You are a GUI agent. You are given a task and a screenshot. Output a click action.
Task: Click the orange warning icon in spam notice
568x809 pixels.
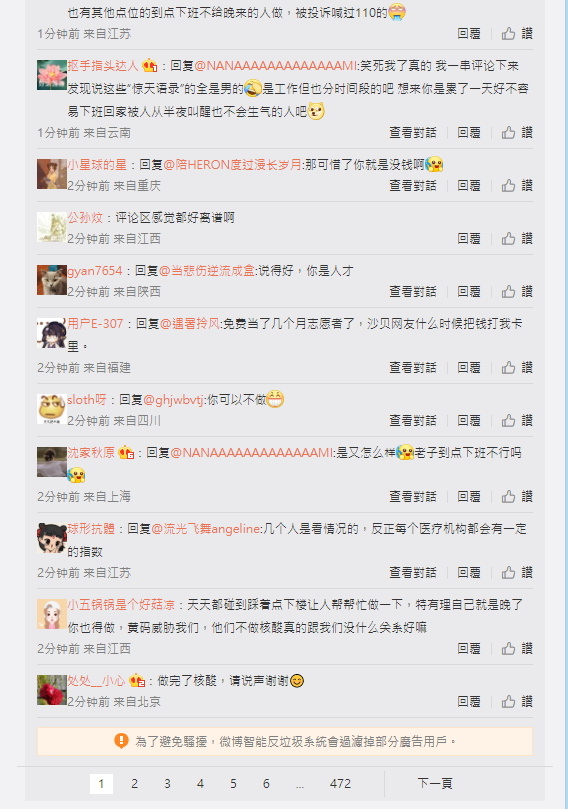click(121, 741)
